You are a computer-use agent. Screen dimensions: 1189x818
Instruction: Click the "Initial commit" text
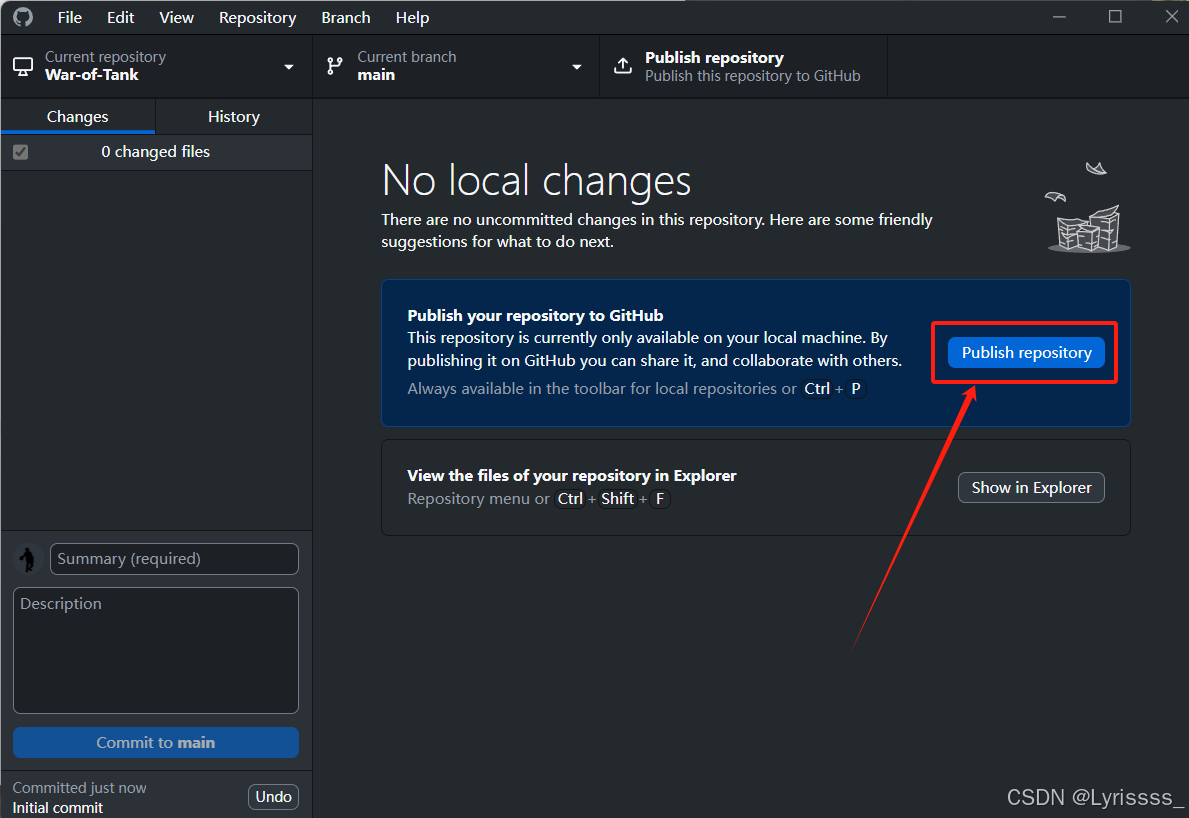click(x=58, y=807)
